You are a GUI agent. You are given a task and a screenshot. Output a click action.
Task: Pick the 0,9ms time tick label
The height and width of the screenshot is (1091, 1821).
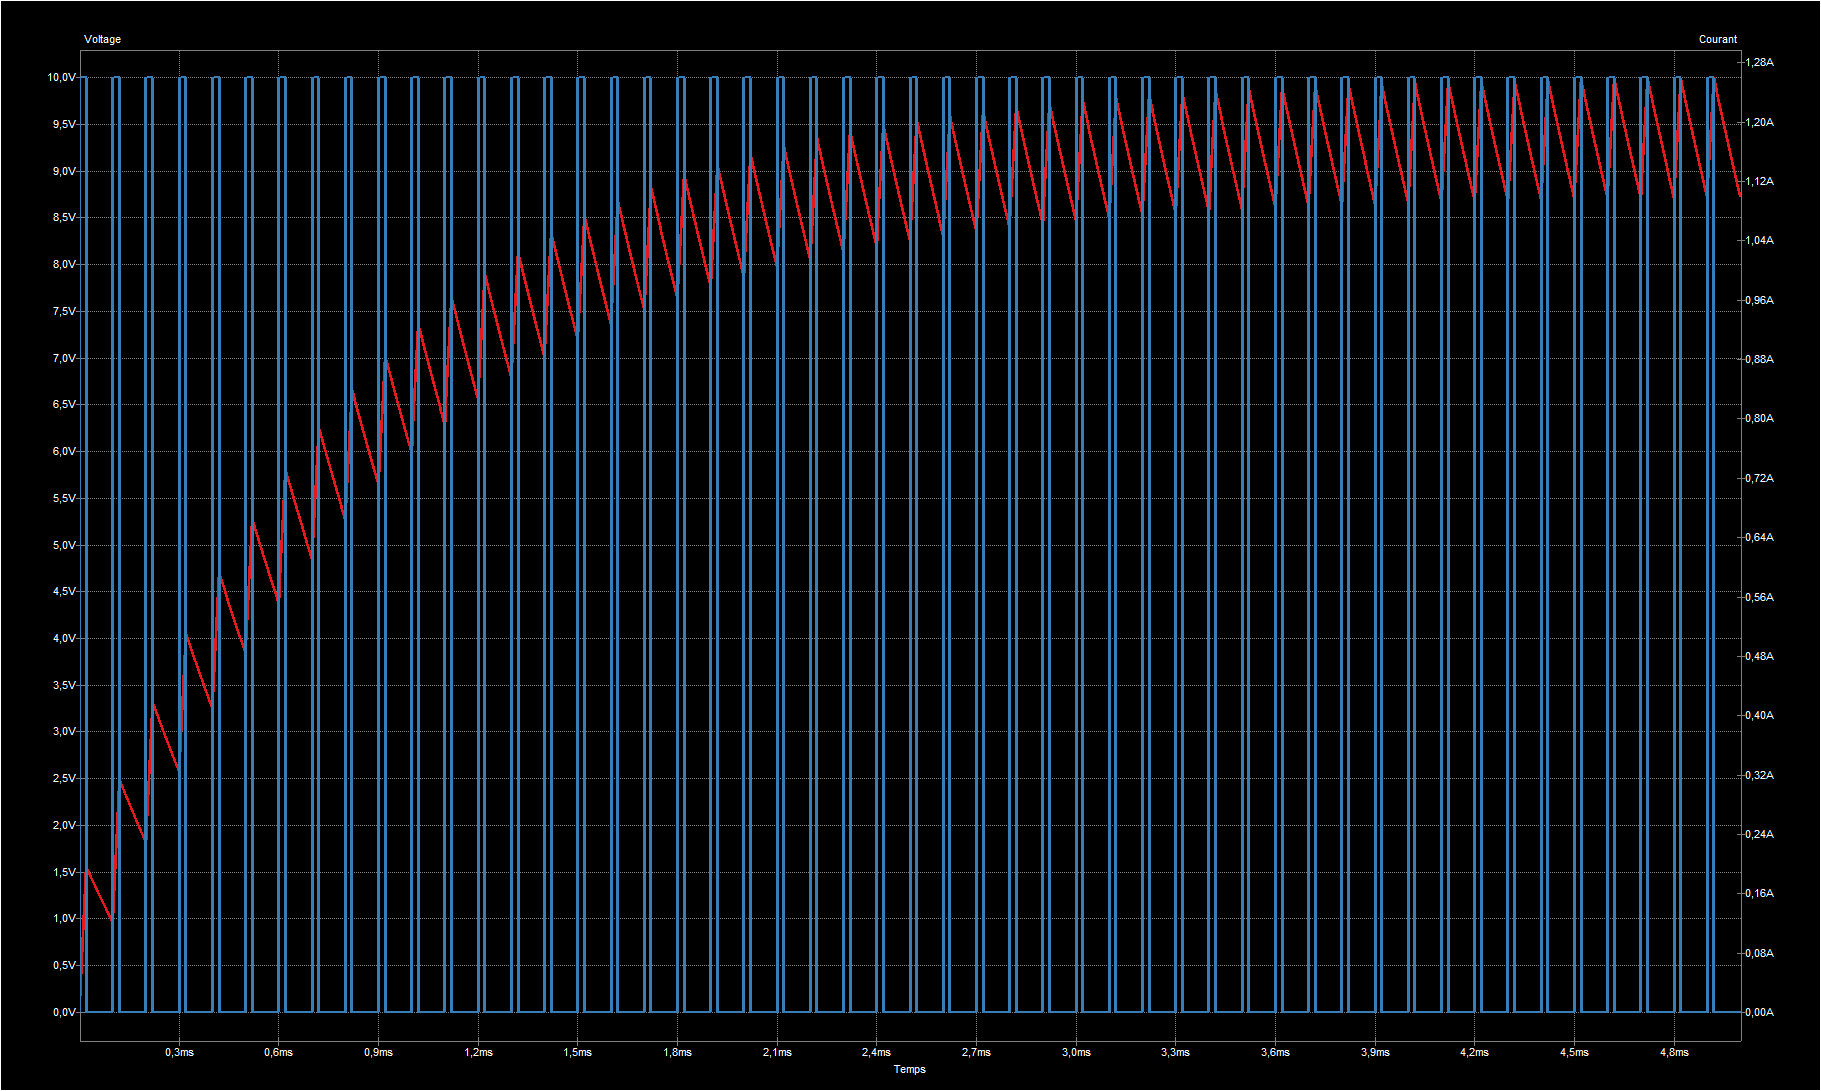tap(378, 1052)
